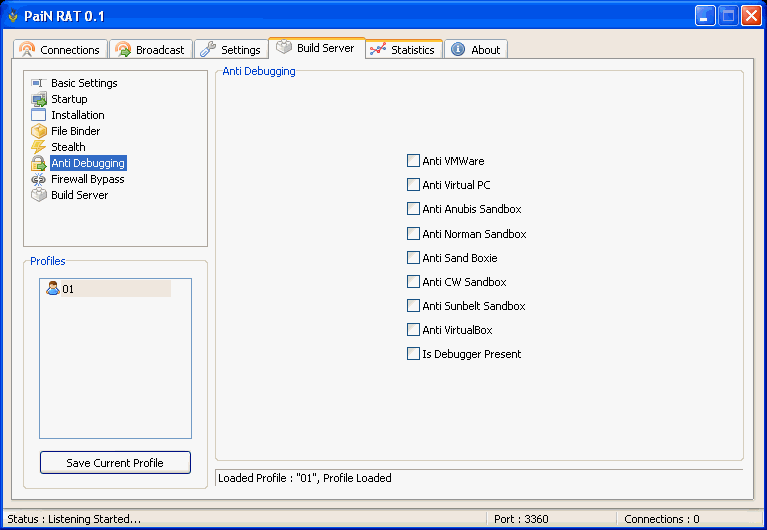Click the Installation window icon
This screenshot has height=530, width=767.
[39, 115]
